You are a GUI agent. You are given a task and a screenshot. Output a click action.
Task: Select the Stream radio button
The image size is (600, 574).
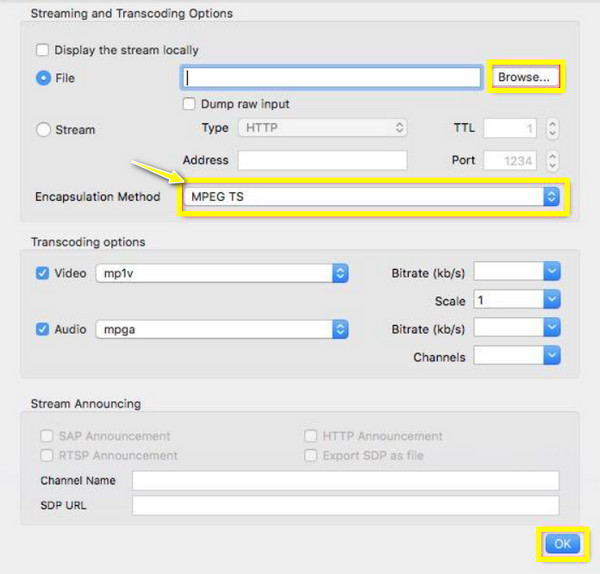coord(43,129)
